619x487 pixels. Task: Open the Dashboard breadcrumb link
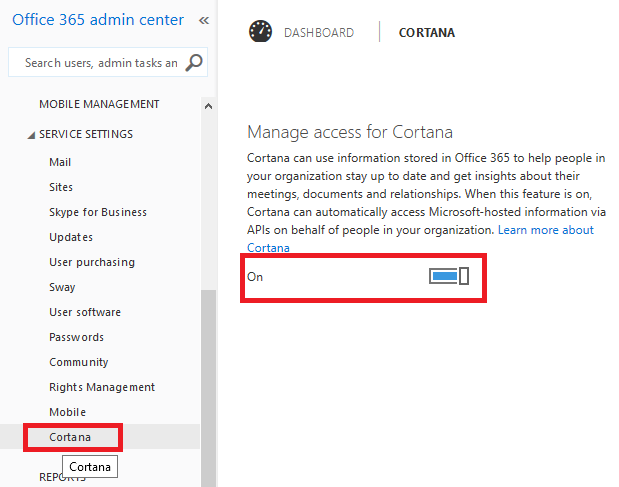pos(318,33)
